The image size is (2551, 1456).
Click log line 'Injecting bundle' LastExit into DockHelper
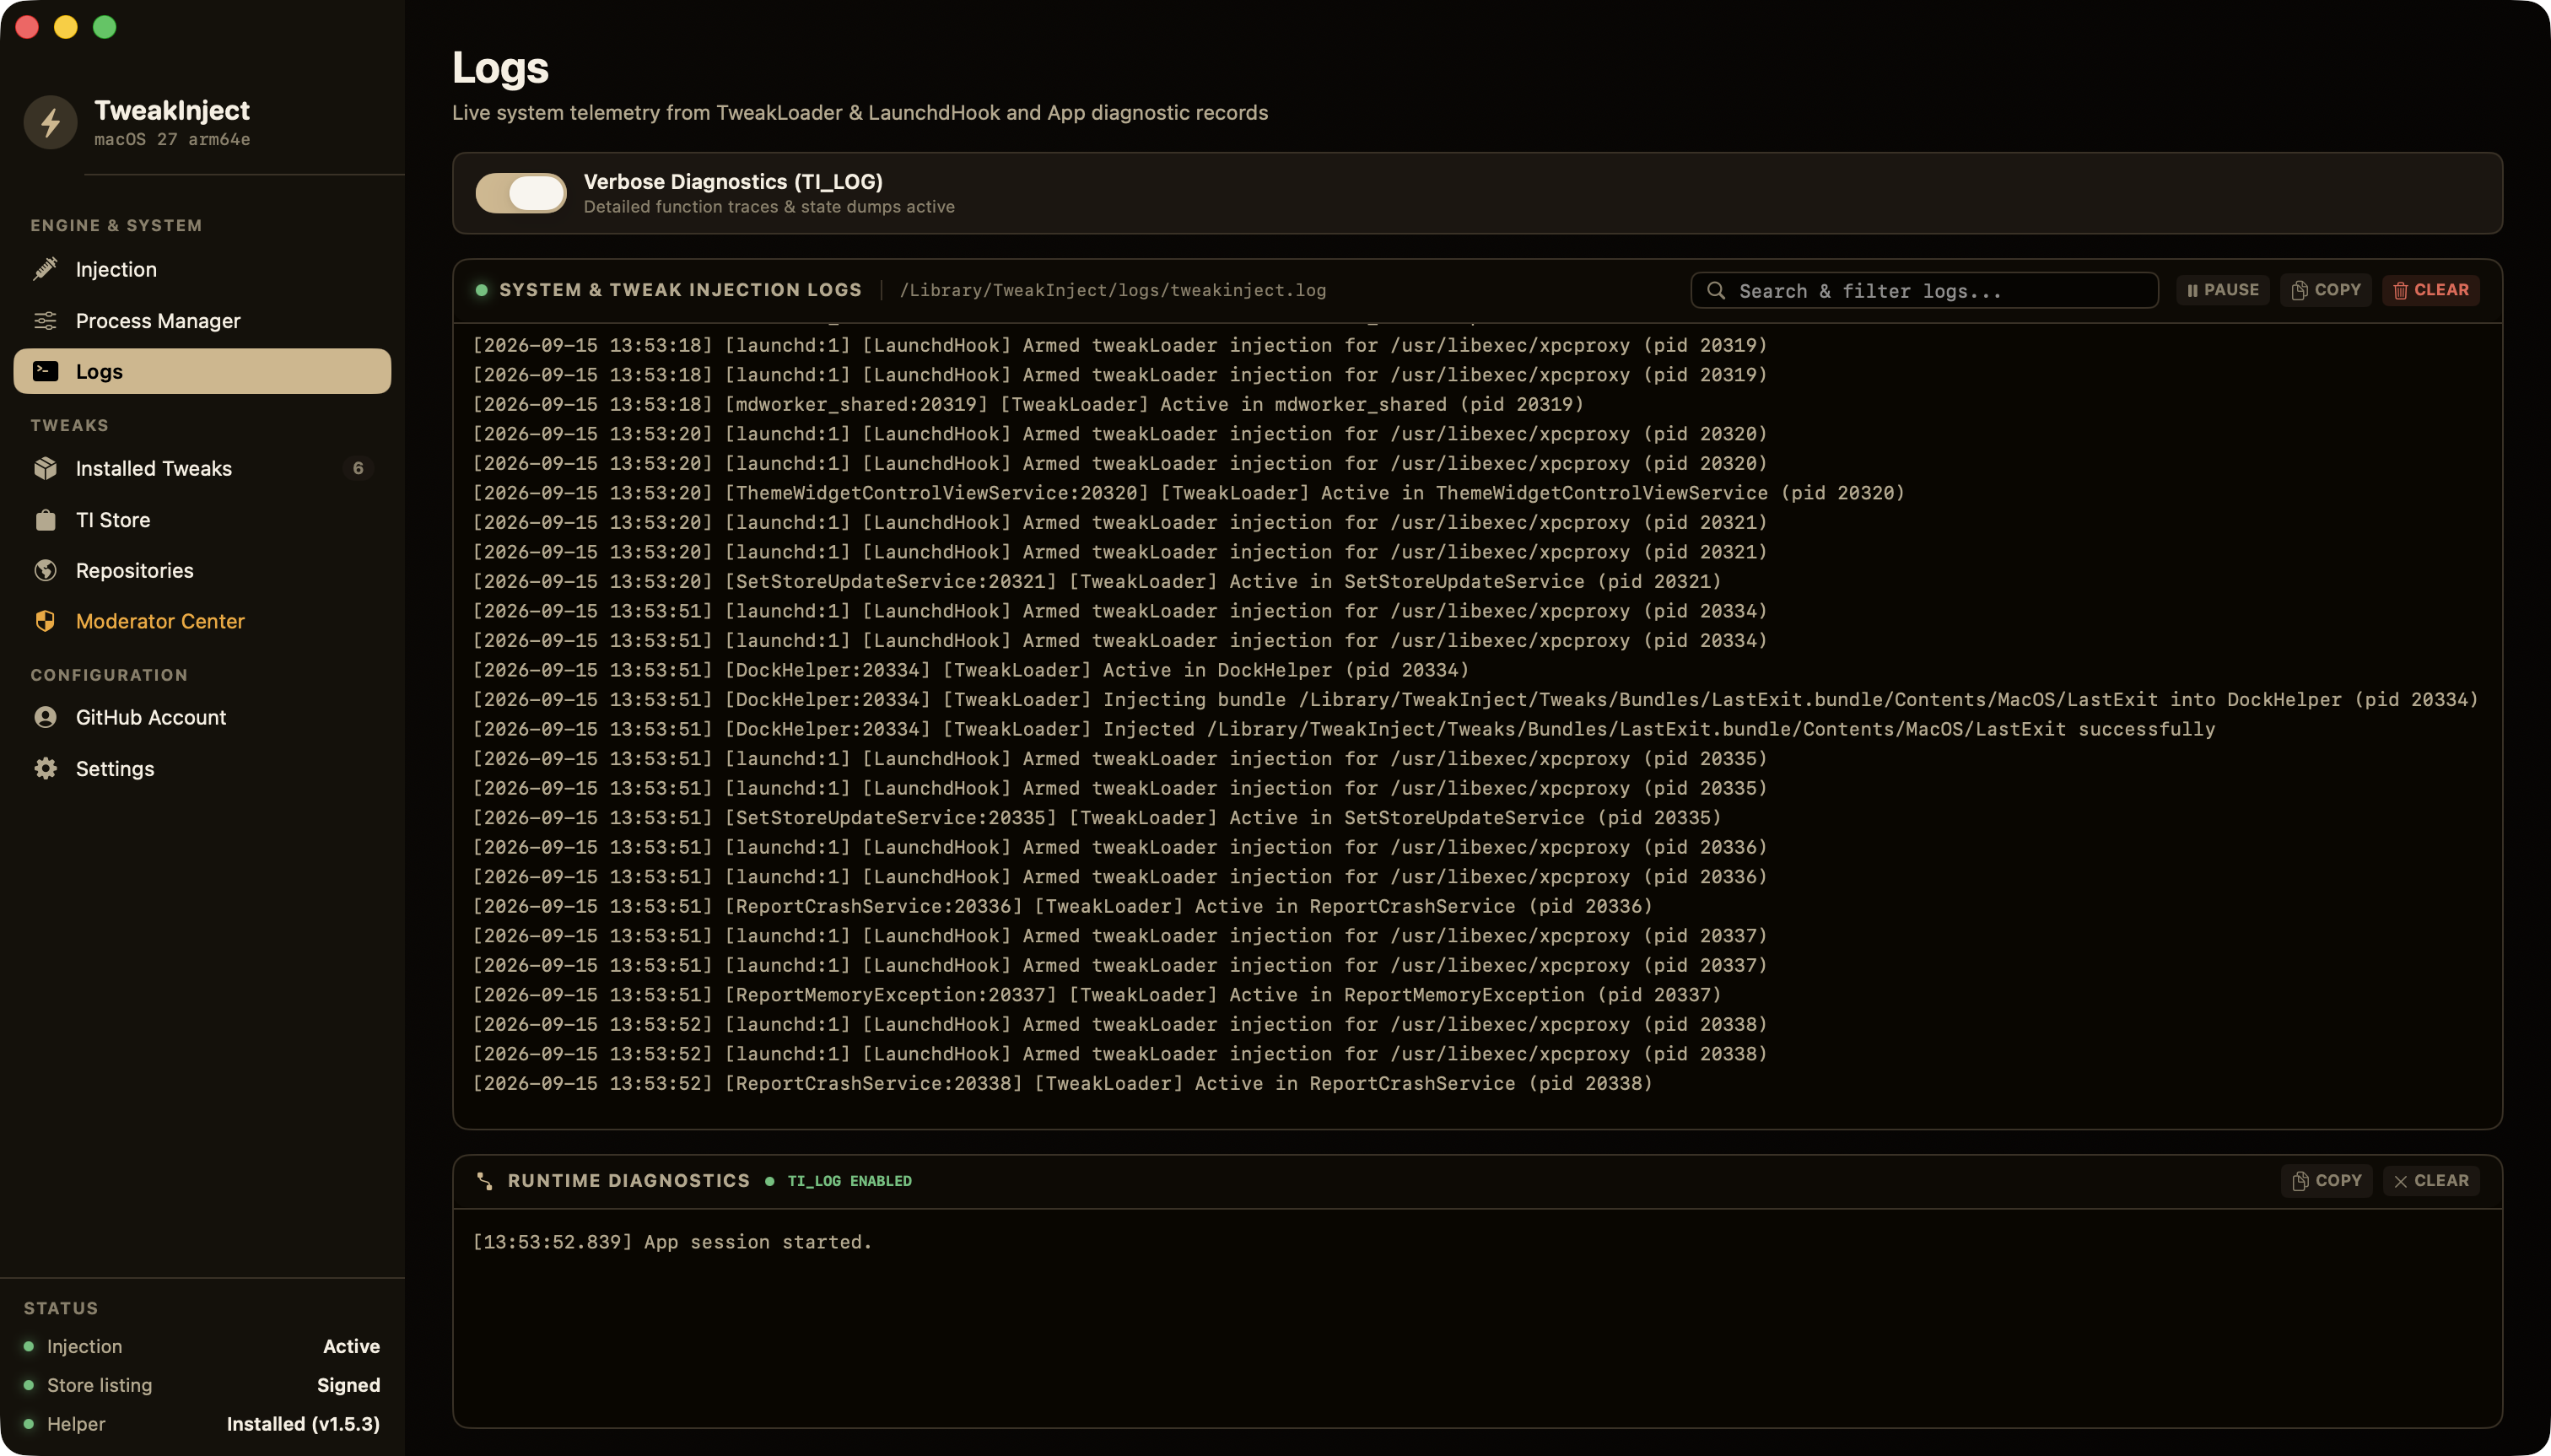point(1475,699)
